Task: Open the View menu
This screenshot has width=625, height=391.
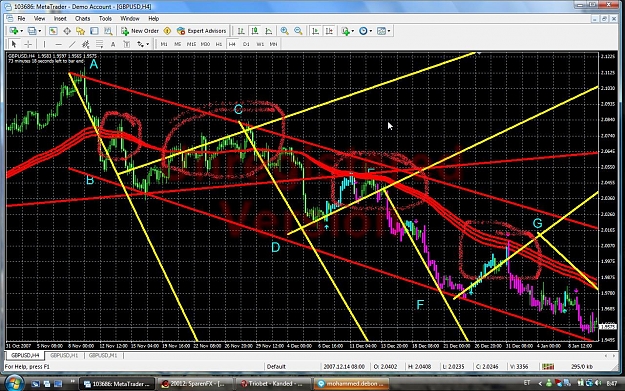Action: (x=39, y=19)
